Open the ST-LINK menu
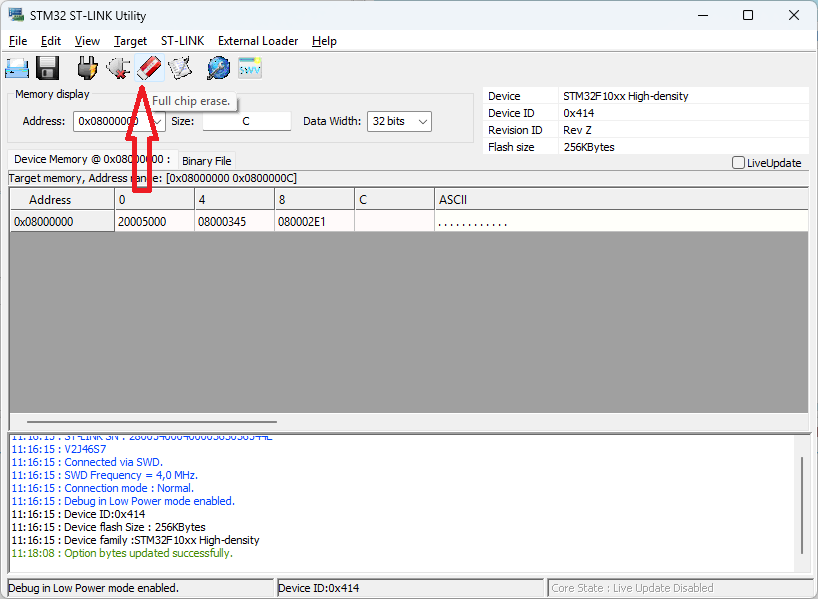Viewport: 818px width, 599px height. click(183, 41)
